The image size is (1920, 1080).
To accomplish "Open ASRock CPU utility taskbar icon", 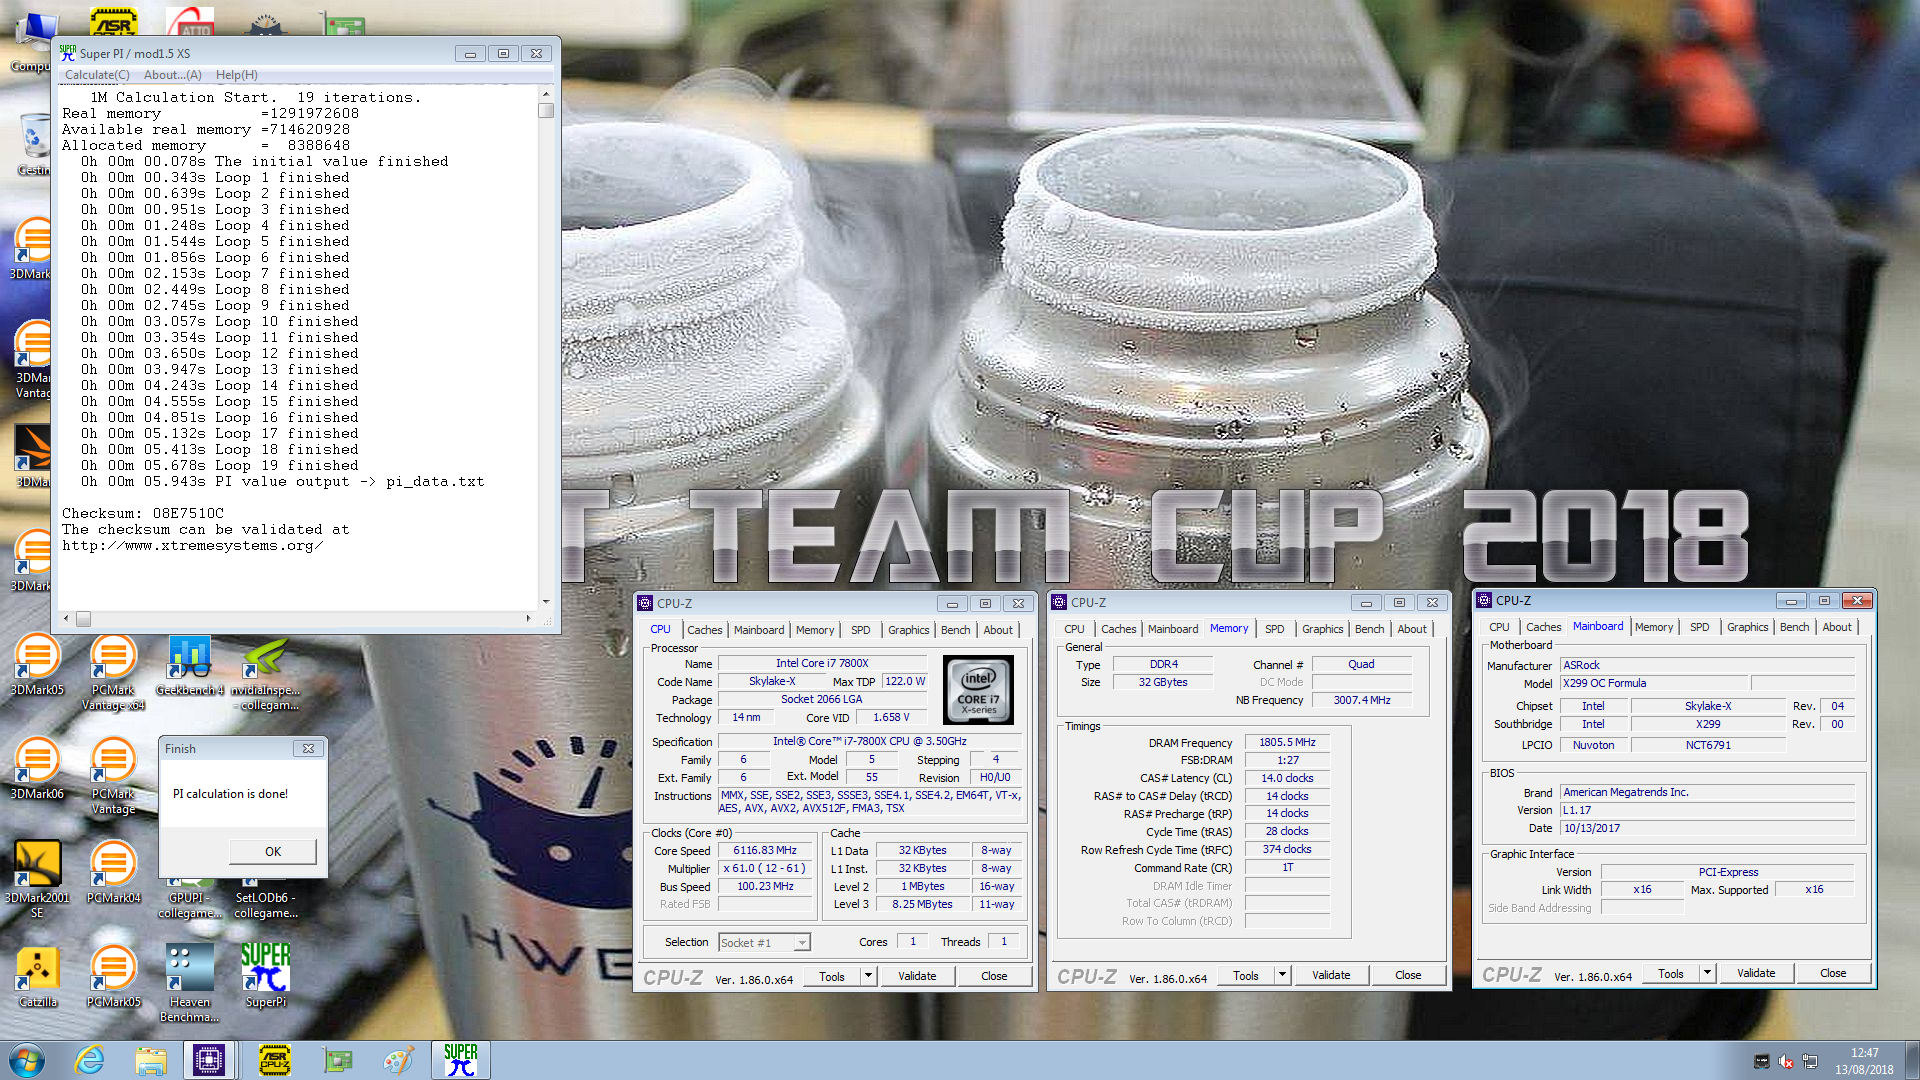I will click(274, 1060).
